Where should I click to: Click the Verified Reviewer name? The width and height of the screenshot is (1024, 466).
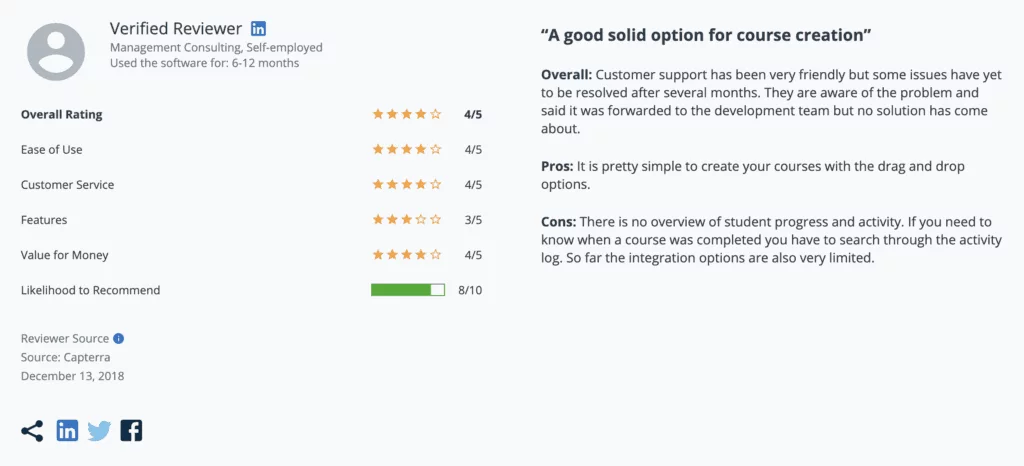pyautogui.click(x=176, y=29)
